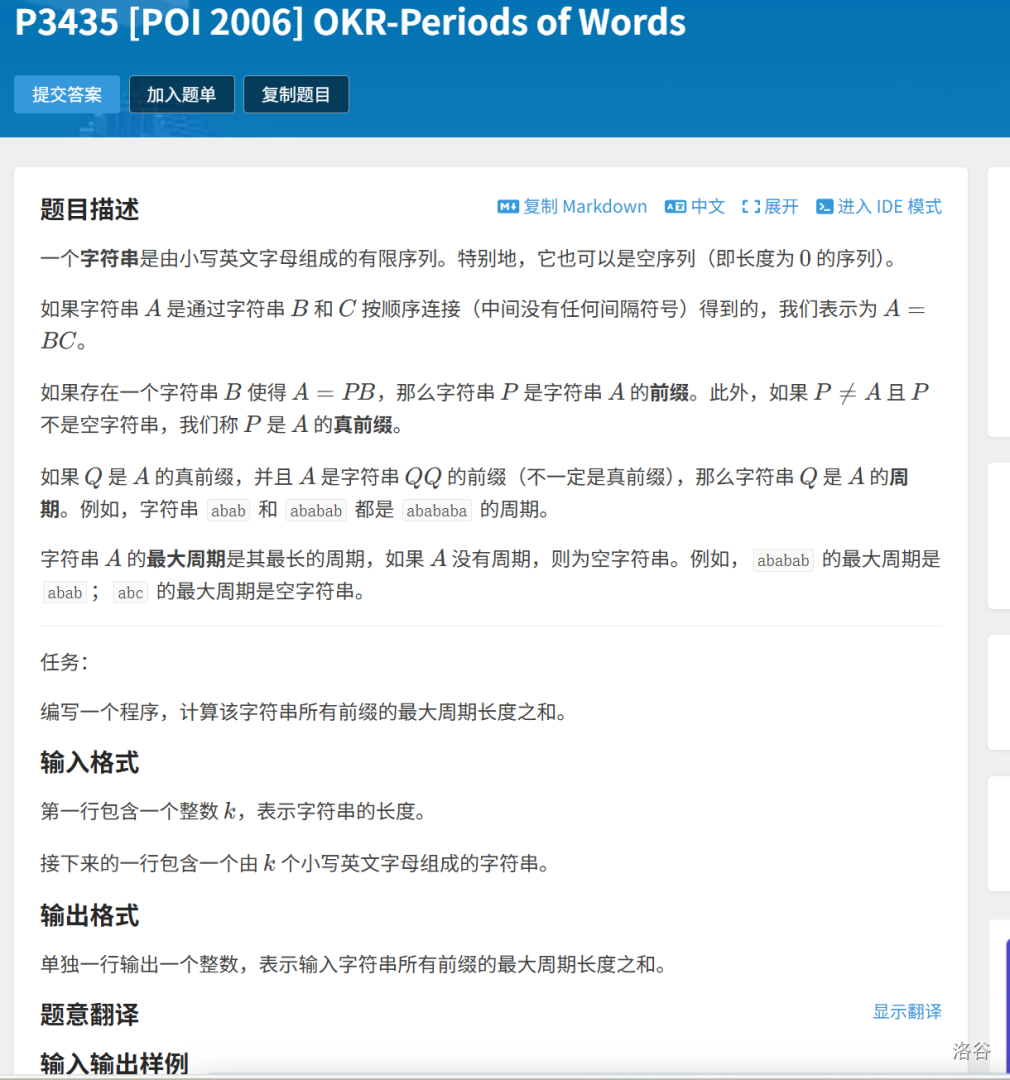The image size is (1010, 1080).
Task: Click the 输出格式 section heading
Action: click(90, 915)
